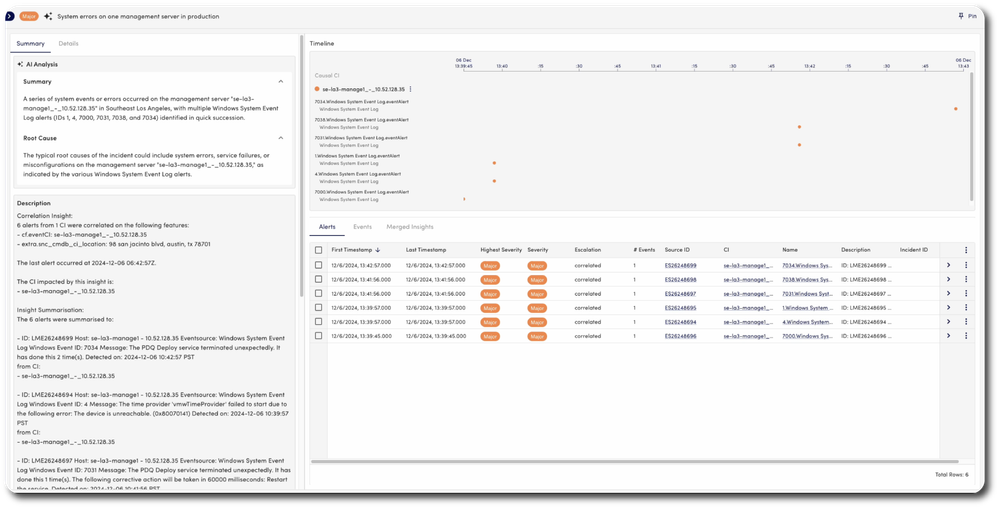Expand row details arrow for alert ES26248697
Image resolution: width=999 pixels, height=508 pixels.
(x=948, y=294)
